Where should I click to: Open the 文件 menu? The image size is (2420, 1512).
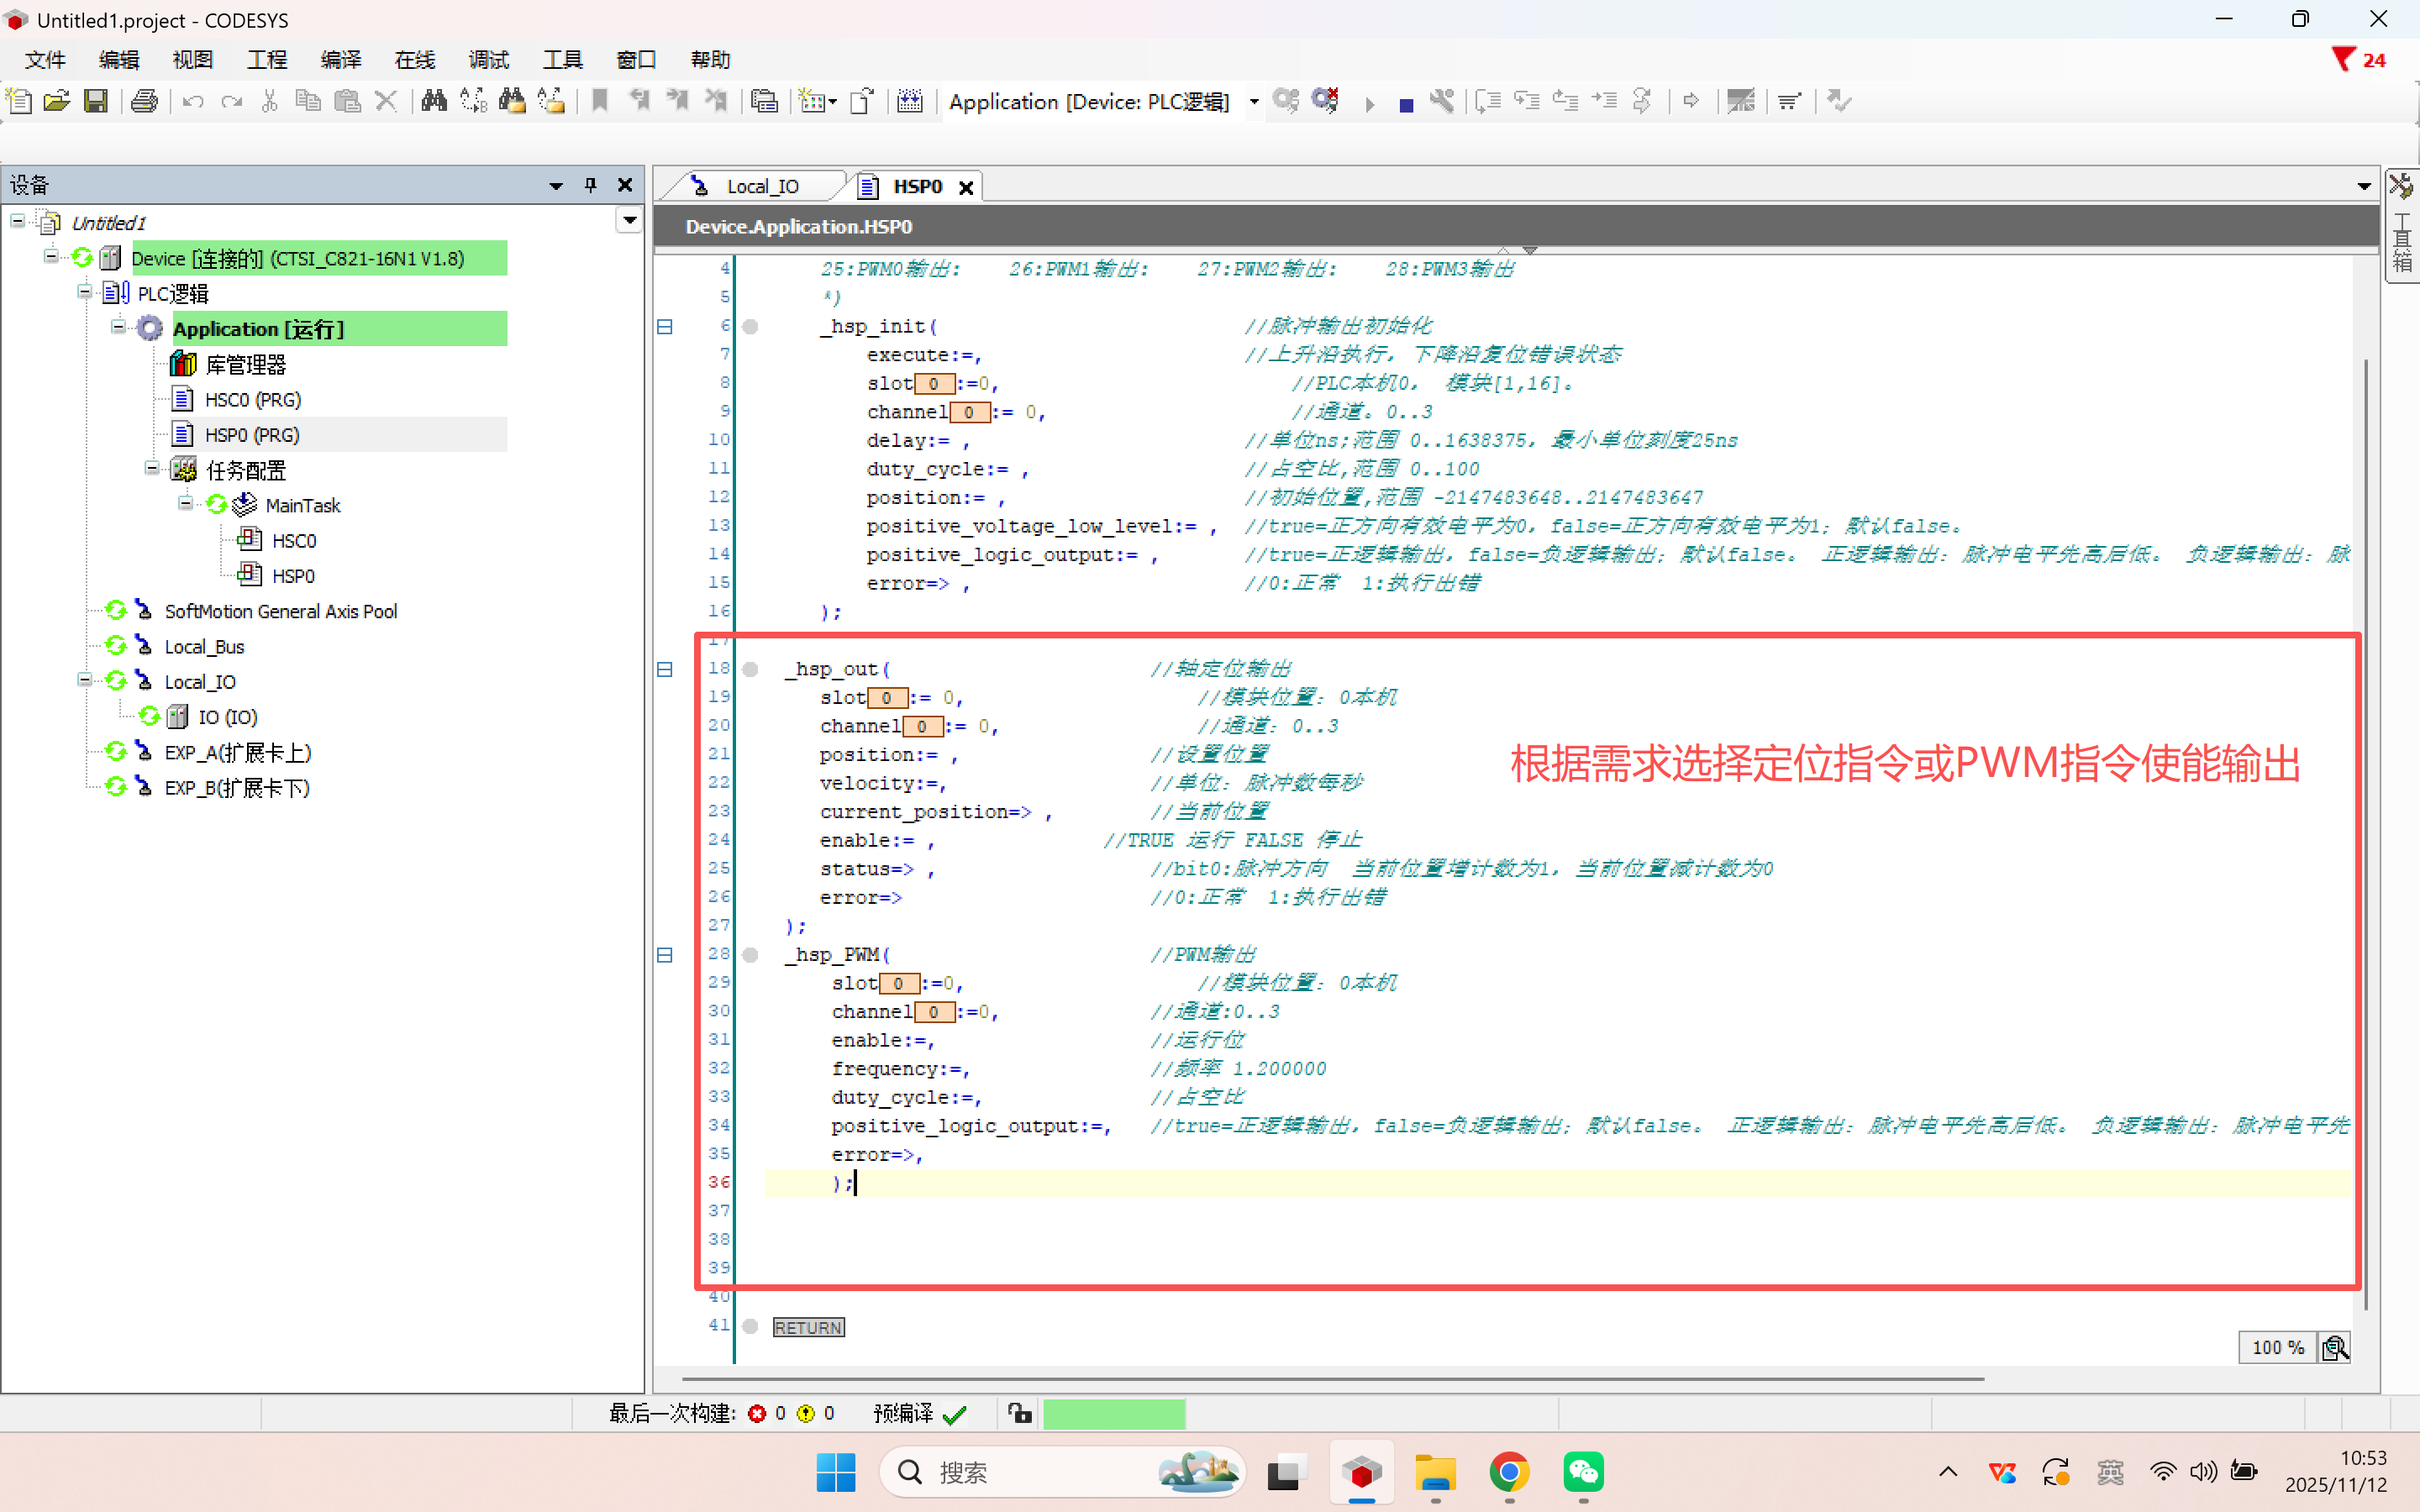click(45, 60)
